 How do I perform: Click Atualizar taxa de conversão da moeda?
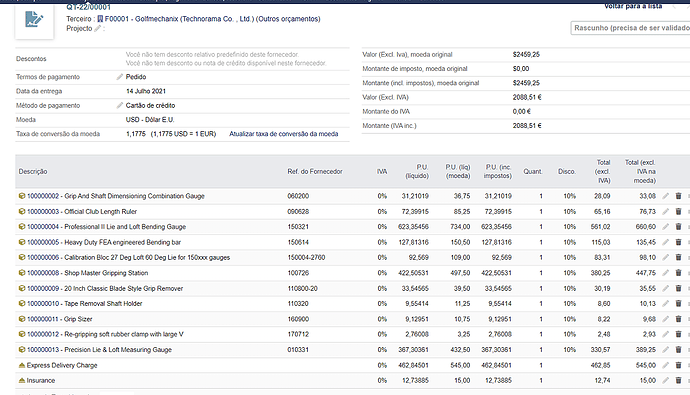pyautogui.click(x=283, y=134)
